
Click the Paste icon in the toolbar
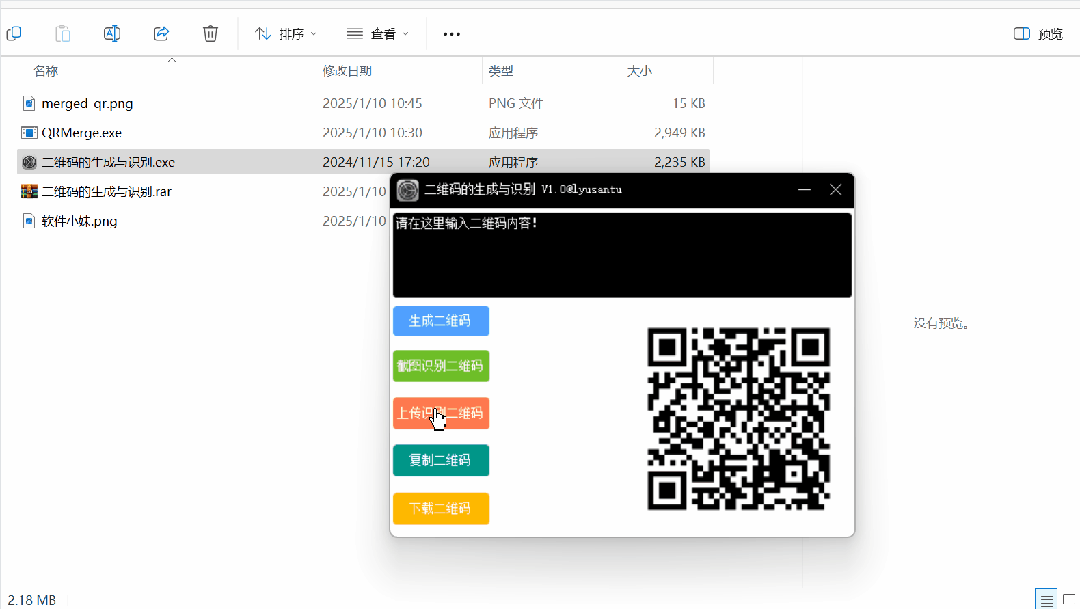pyautogui.click(x=62, y=33)
